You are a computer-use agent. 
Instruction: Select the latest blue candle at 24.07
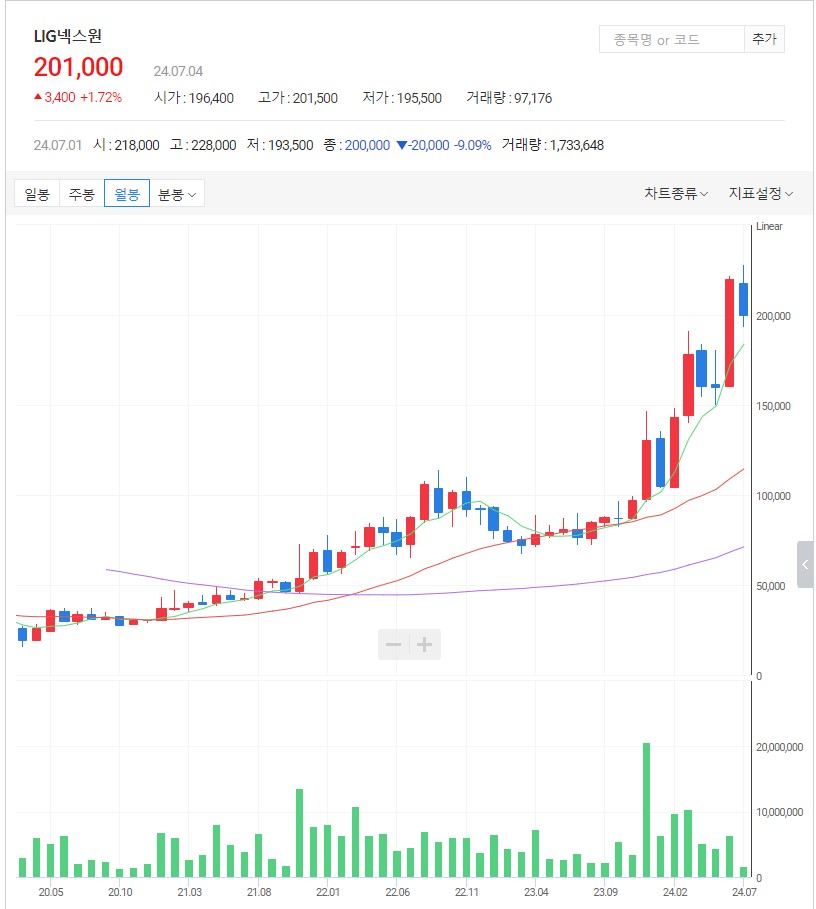coord(743,299)
